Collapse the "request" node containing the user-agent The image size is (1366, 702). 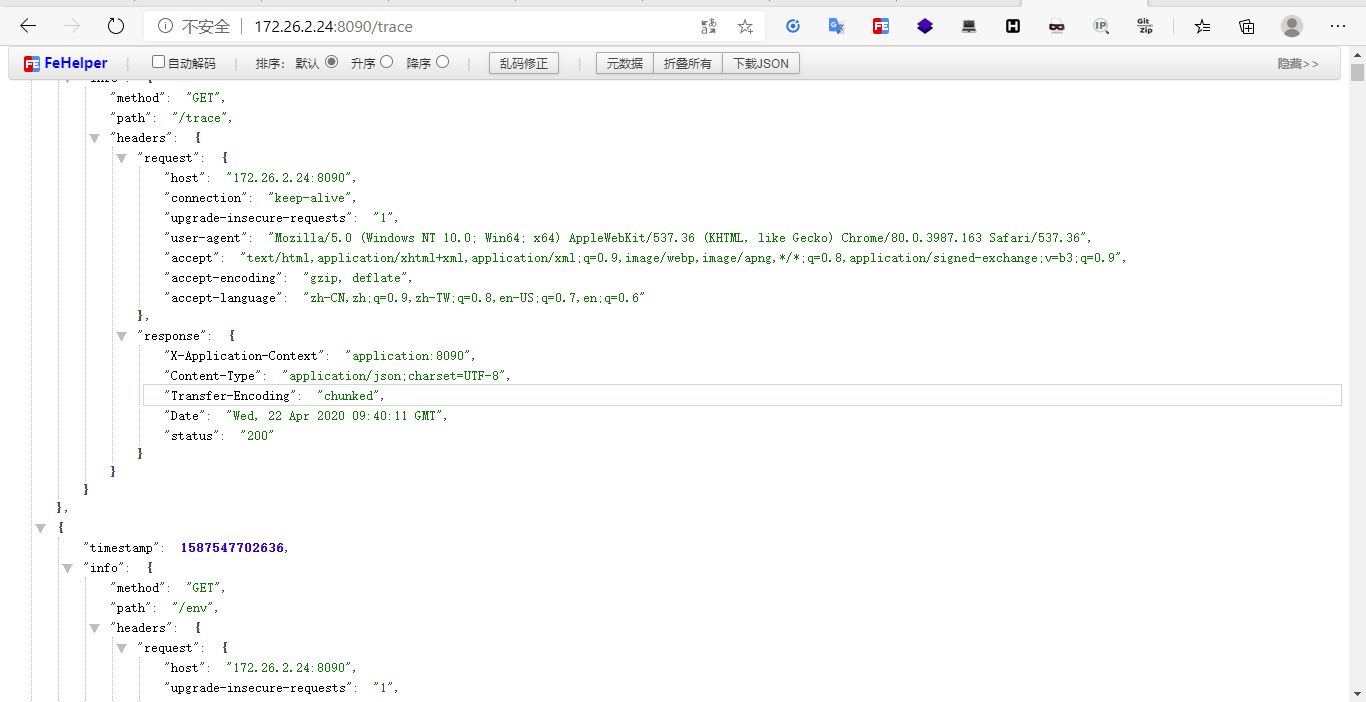pyautogui.click(x=122, y=158)
